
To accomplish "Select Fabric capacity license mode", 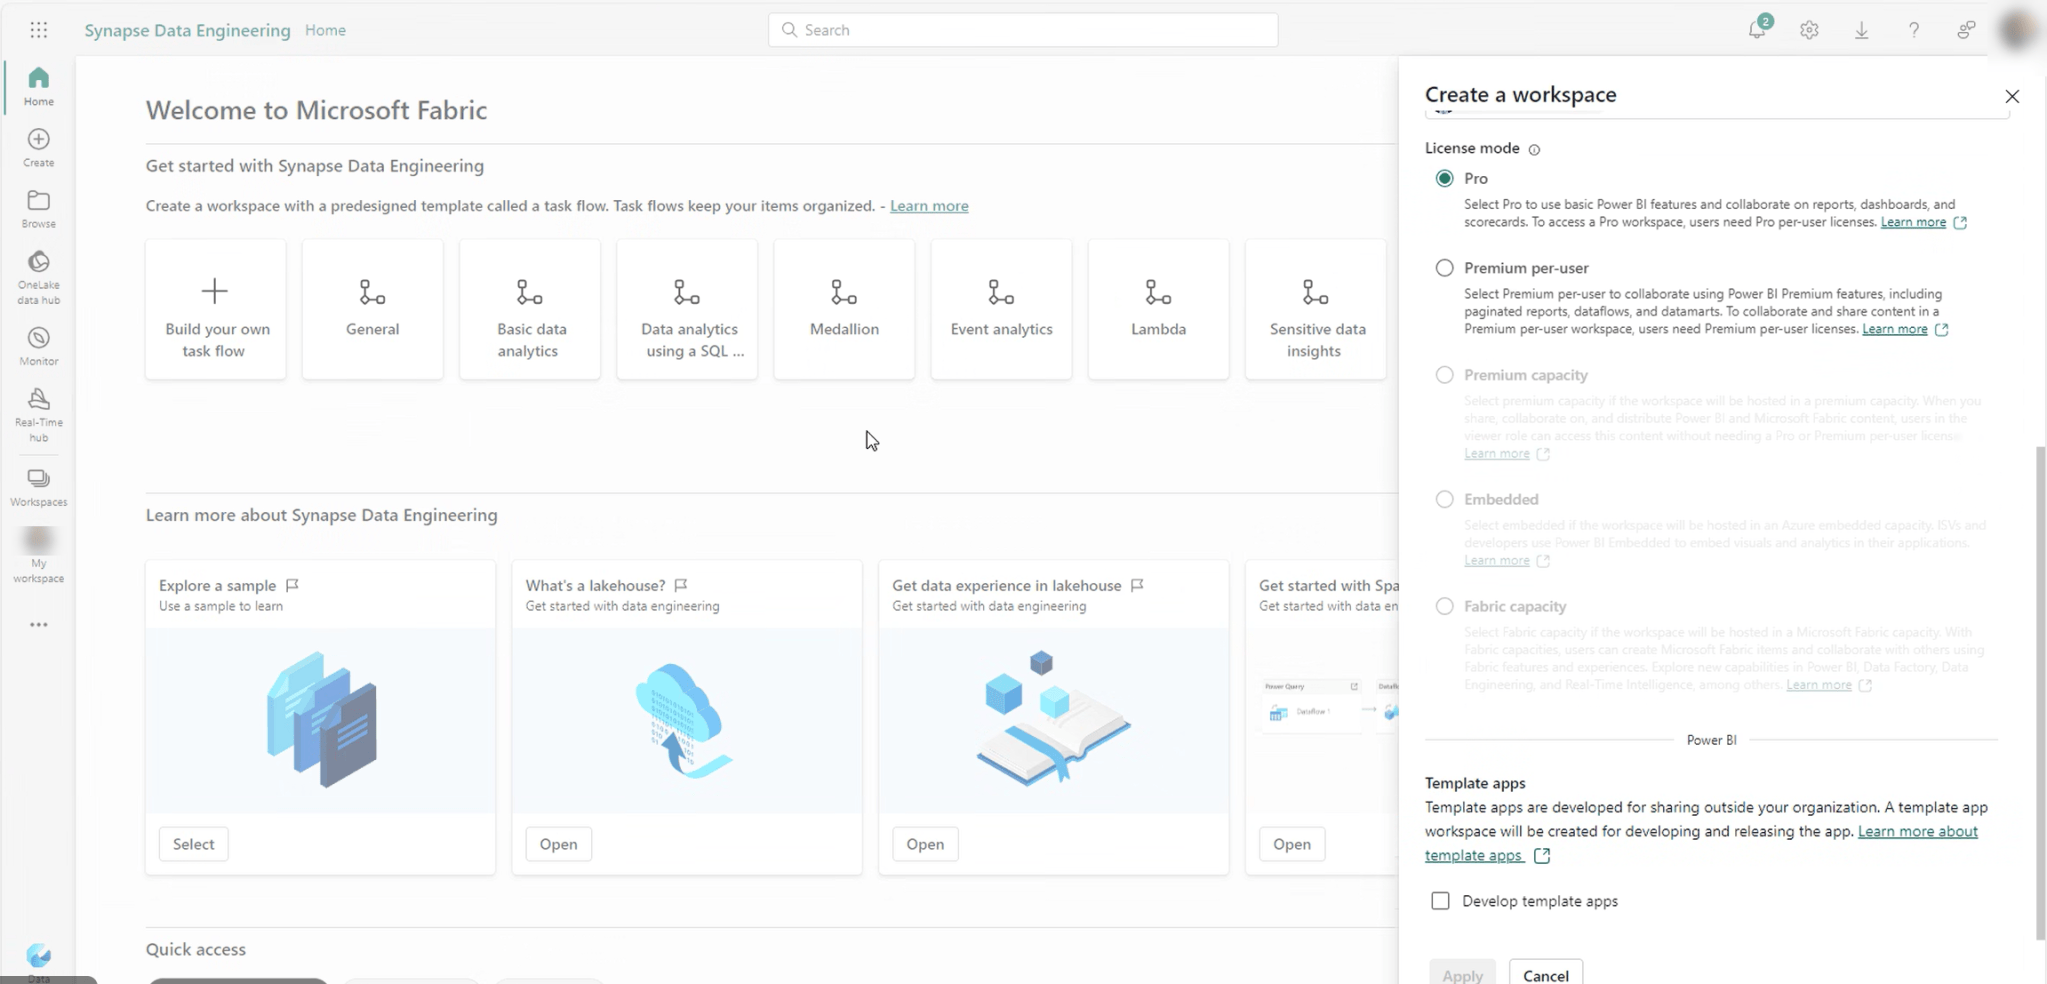I will [x=1444, y=605].
